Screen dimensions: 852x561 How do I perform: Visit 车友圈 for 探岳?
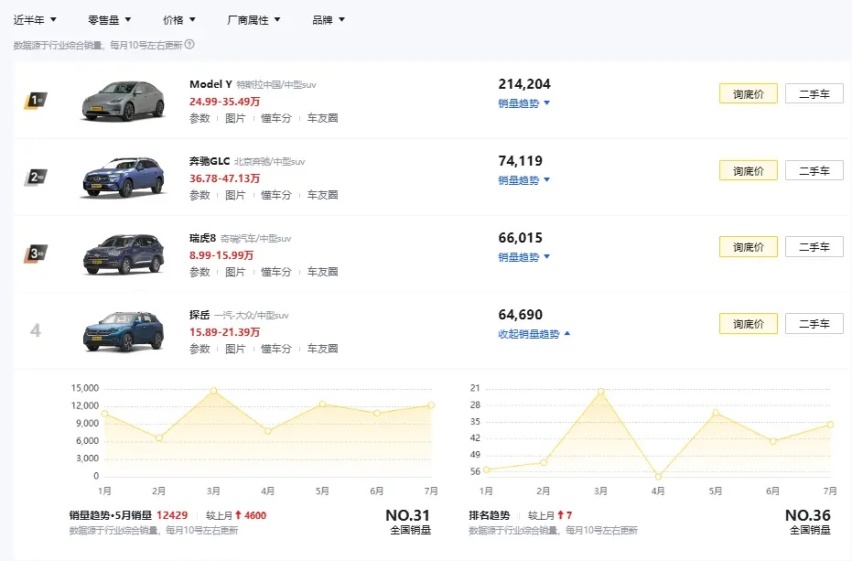pyautogui.click(x=322, y=348)
